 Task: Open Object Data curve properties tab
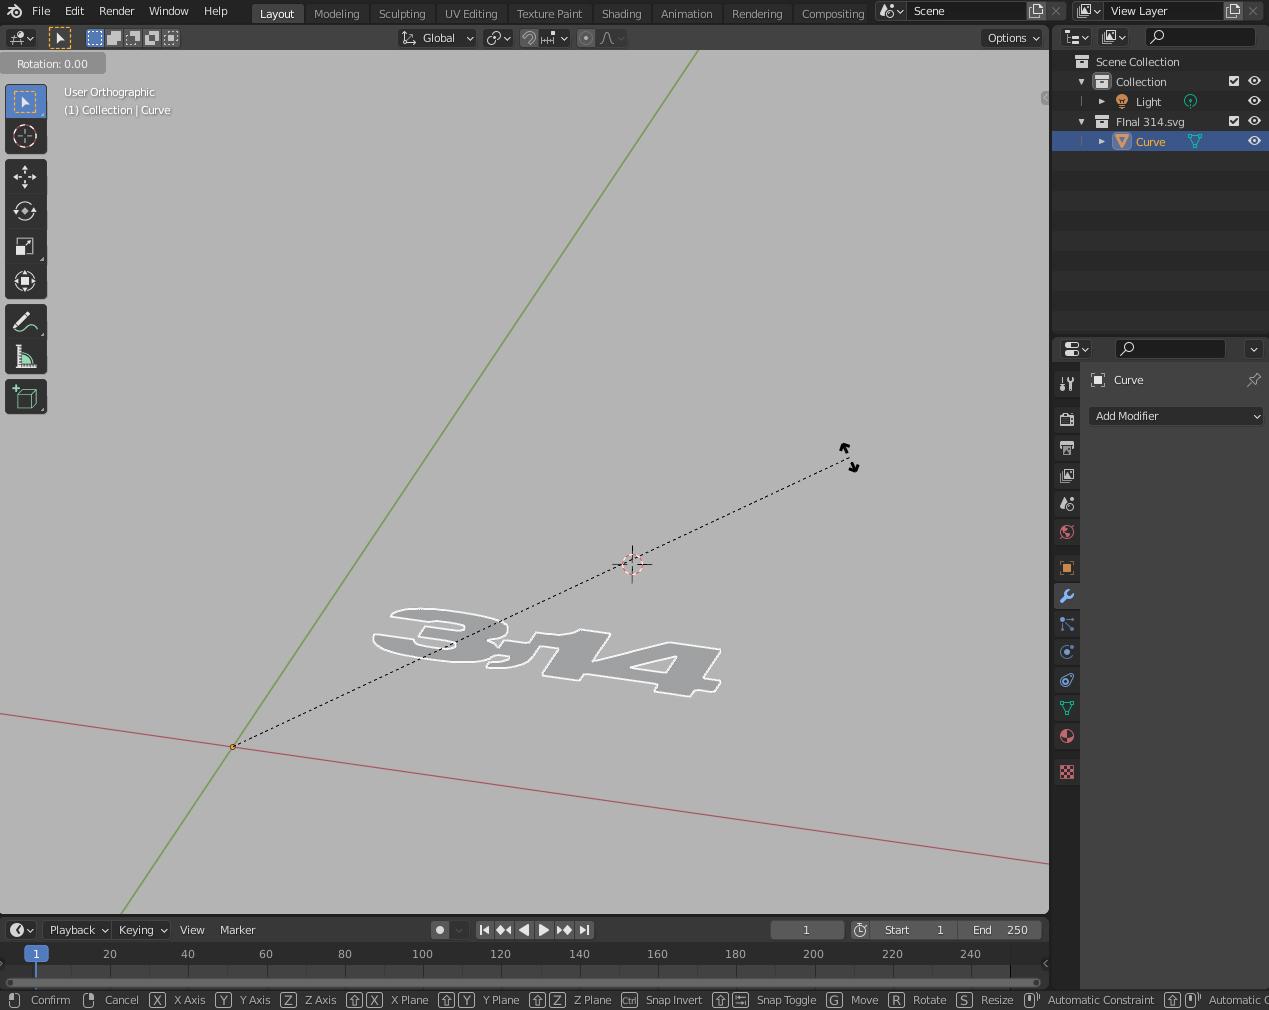tap(1067, 708)
